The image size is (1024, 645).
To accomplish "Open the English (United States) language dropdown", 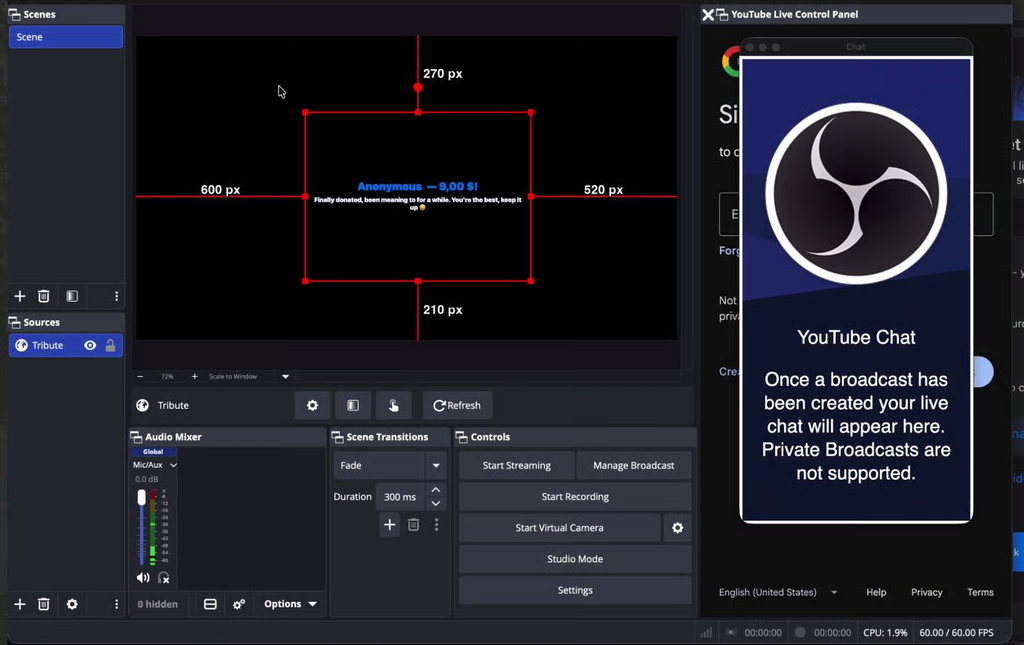I will [x=778, y=592].
